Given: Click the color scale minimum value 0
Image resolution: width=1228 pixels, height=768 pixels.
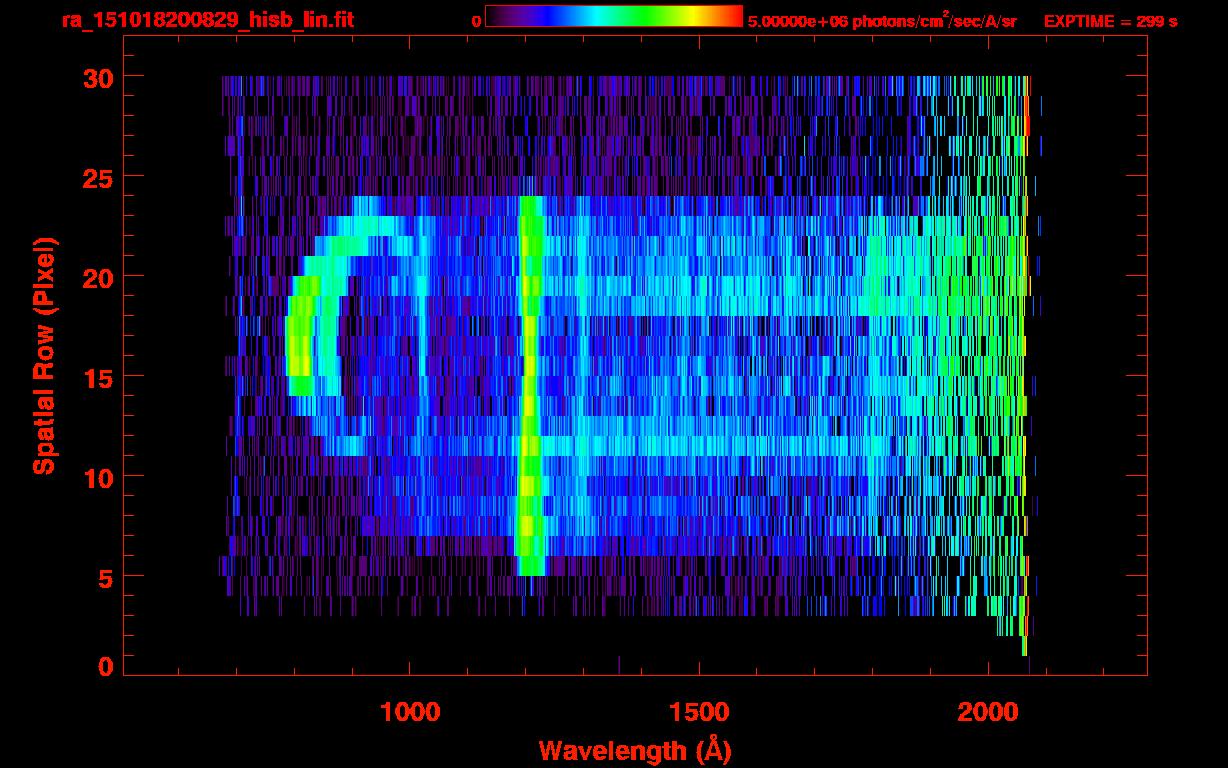Looking at the screenshot, I should coord(476,21).
